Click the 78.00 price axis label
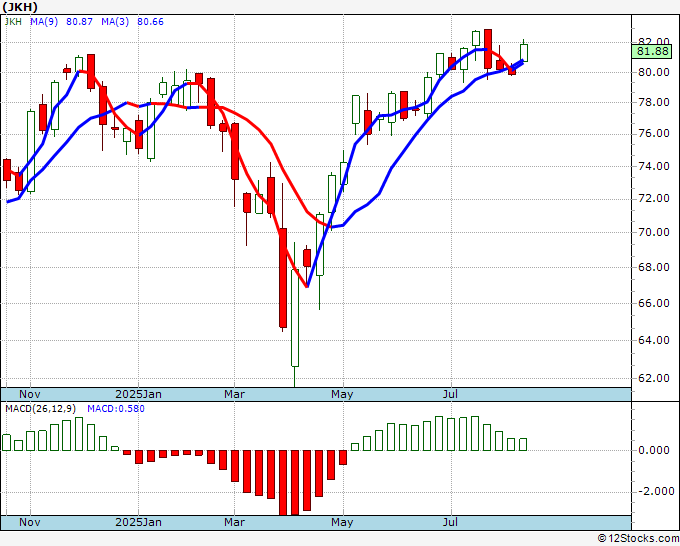The width and height of the screenshot is (680, 546). [x=654, y=102]
